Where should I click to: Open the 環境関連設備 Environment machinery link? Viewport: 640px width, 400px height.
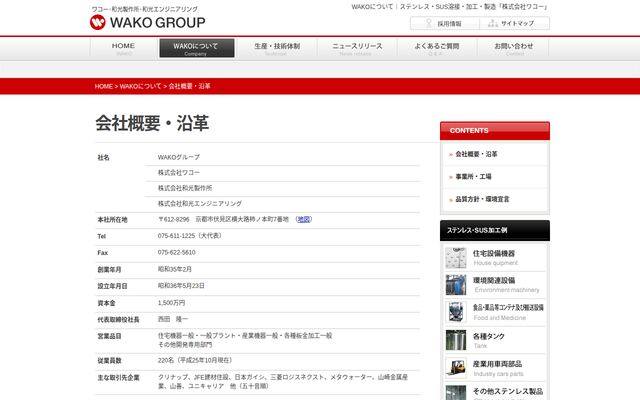[x=506, y=285]
